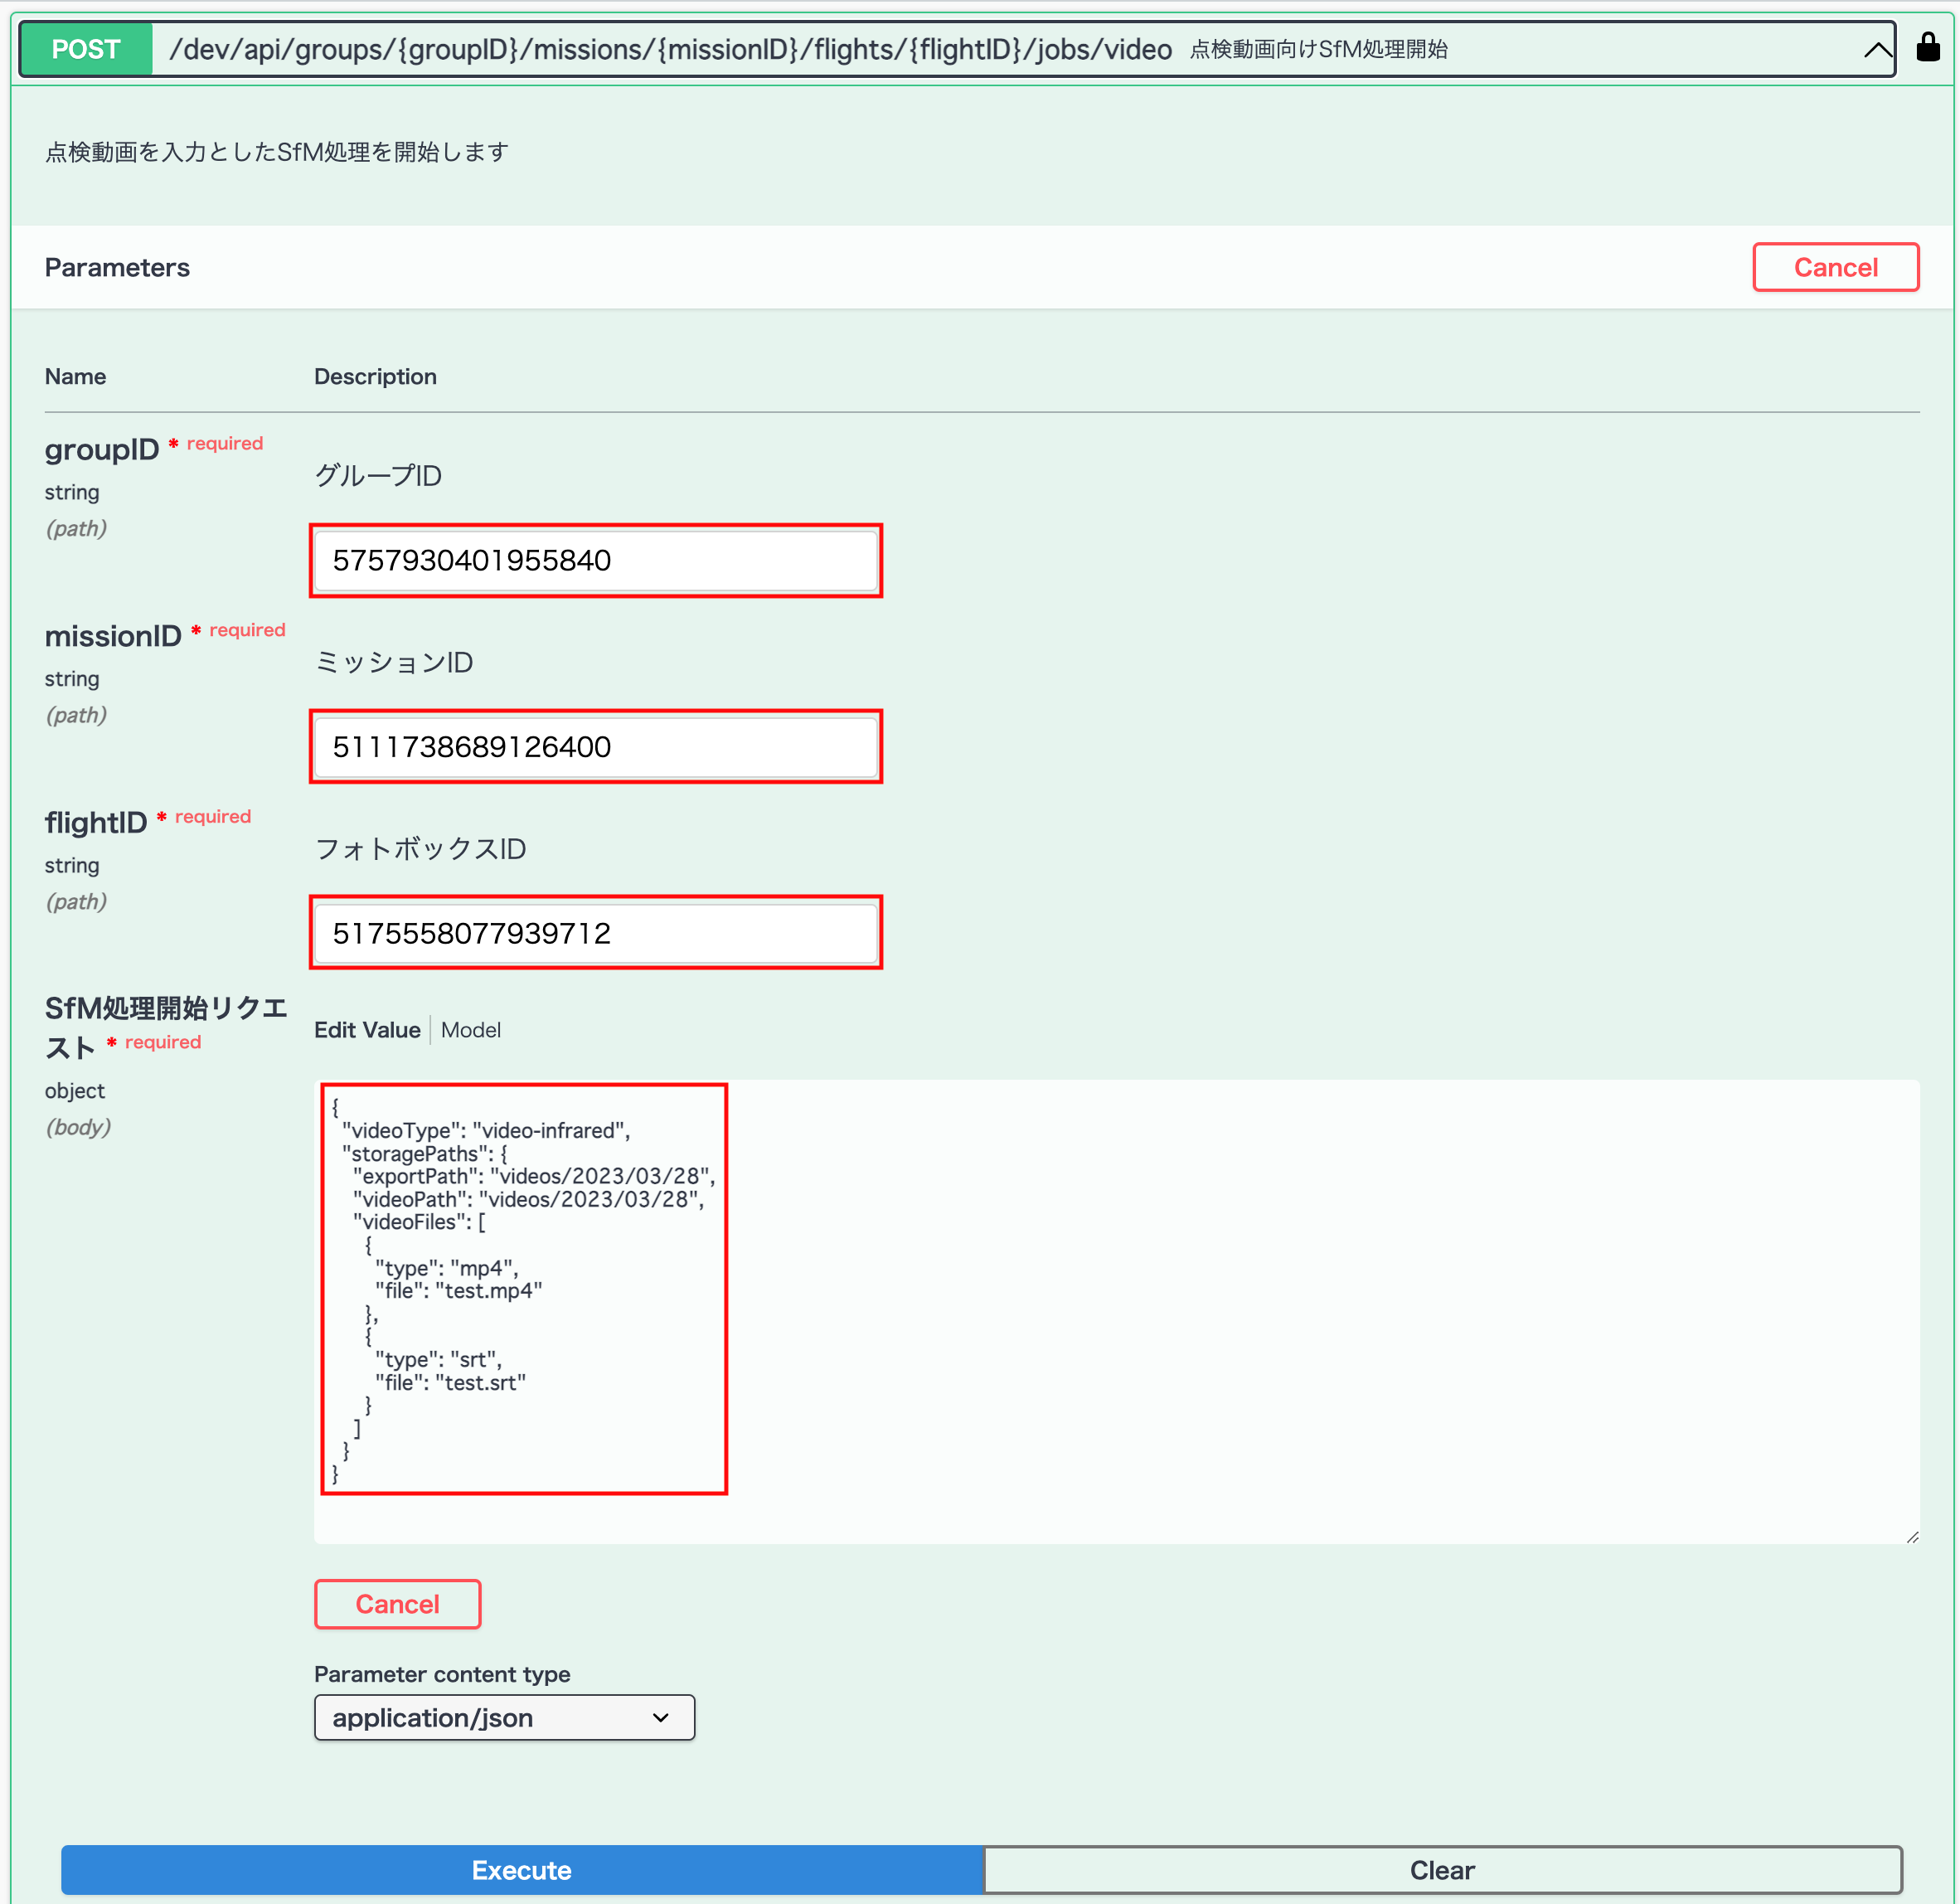This screenshot has width=1960, height=1904.
Task: Click the /jobs/video endpoint path
Action: click(670, 49)
